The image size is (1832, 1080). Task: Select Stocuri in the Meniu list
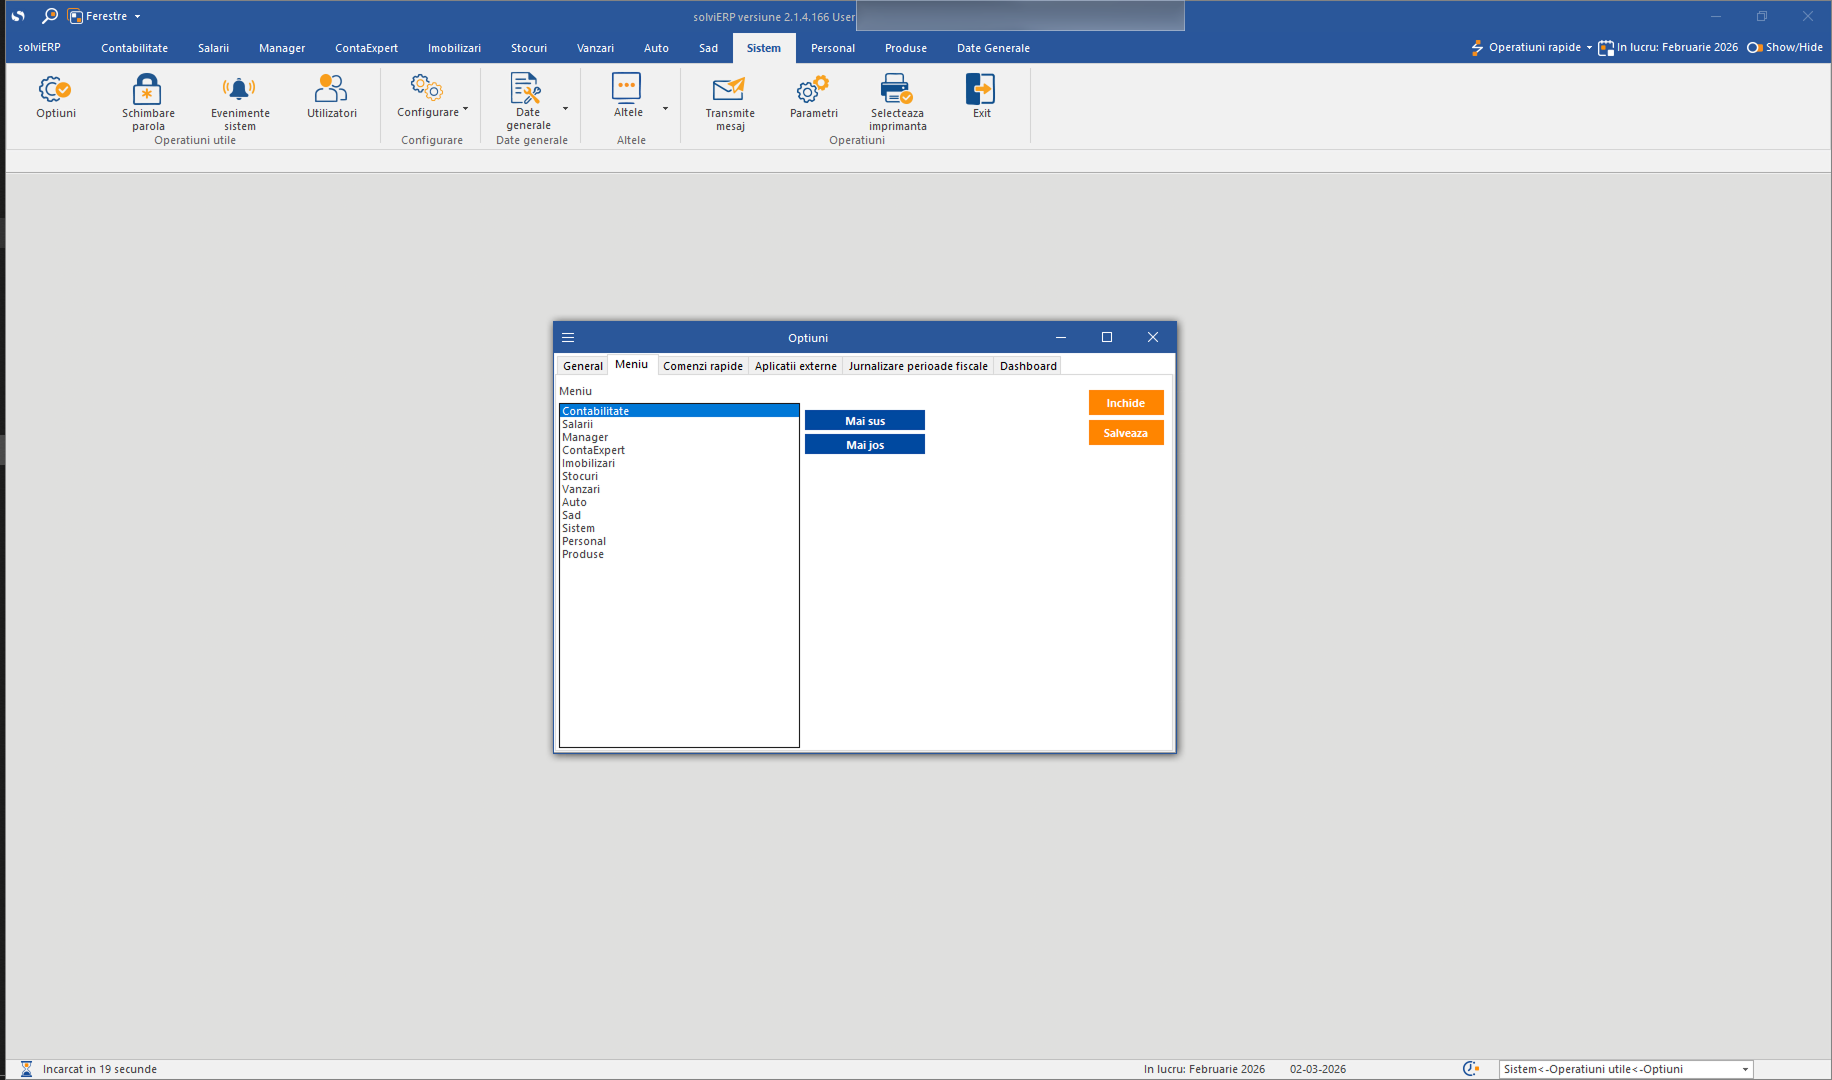click(580, 476)
